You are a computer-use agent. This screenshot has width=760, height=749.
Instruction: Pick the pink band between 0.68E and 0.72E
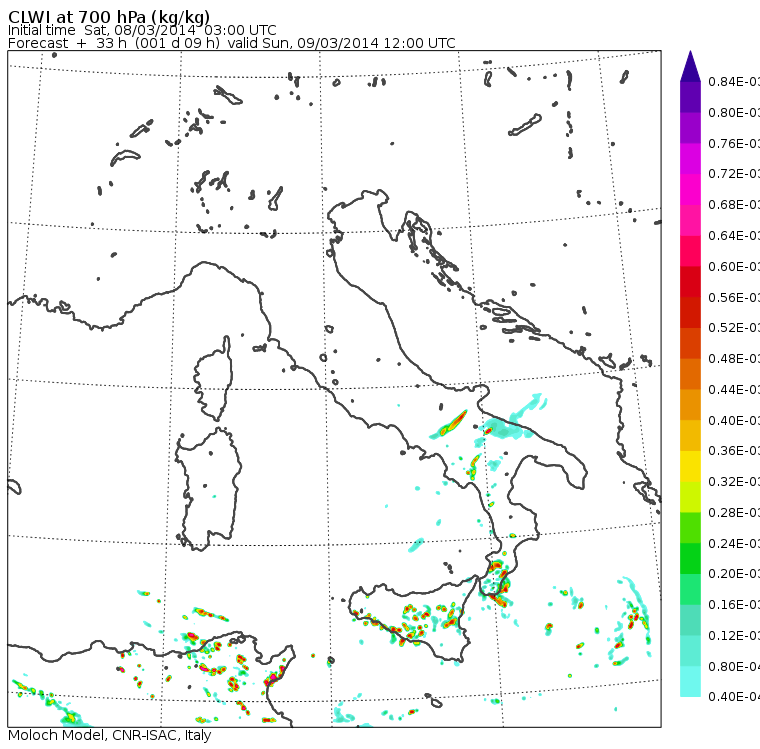coord(690,190)
